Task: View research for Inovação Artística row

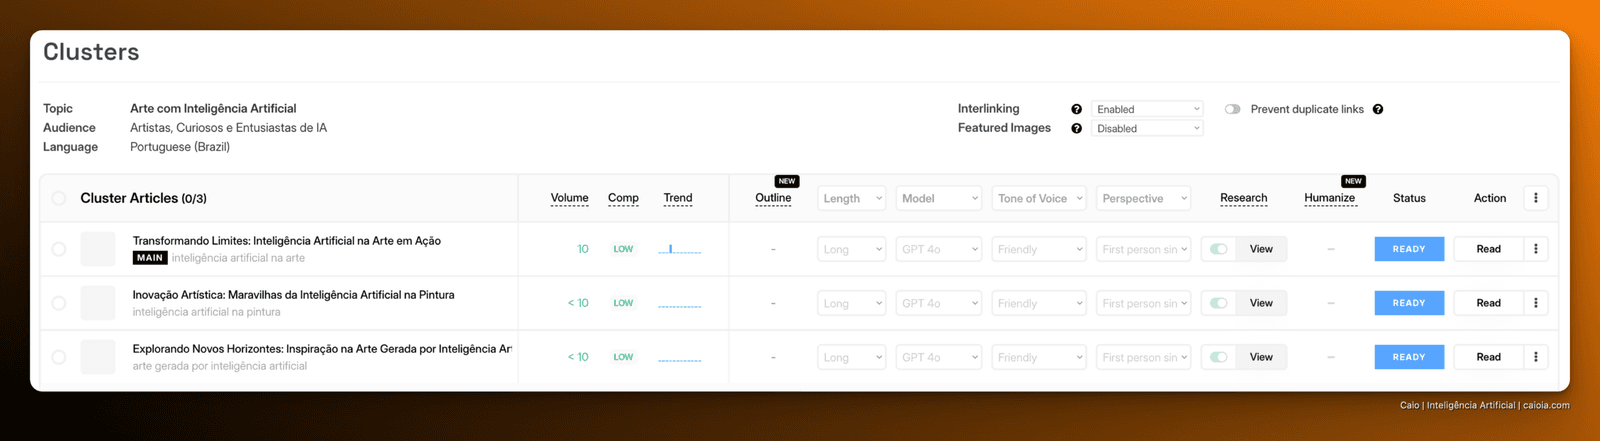Action: tap(1261, 303)
